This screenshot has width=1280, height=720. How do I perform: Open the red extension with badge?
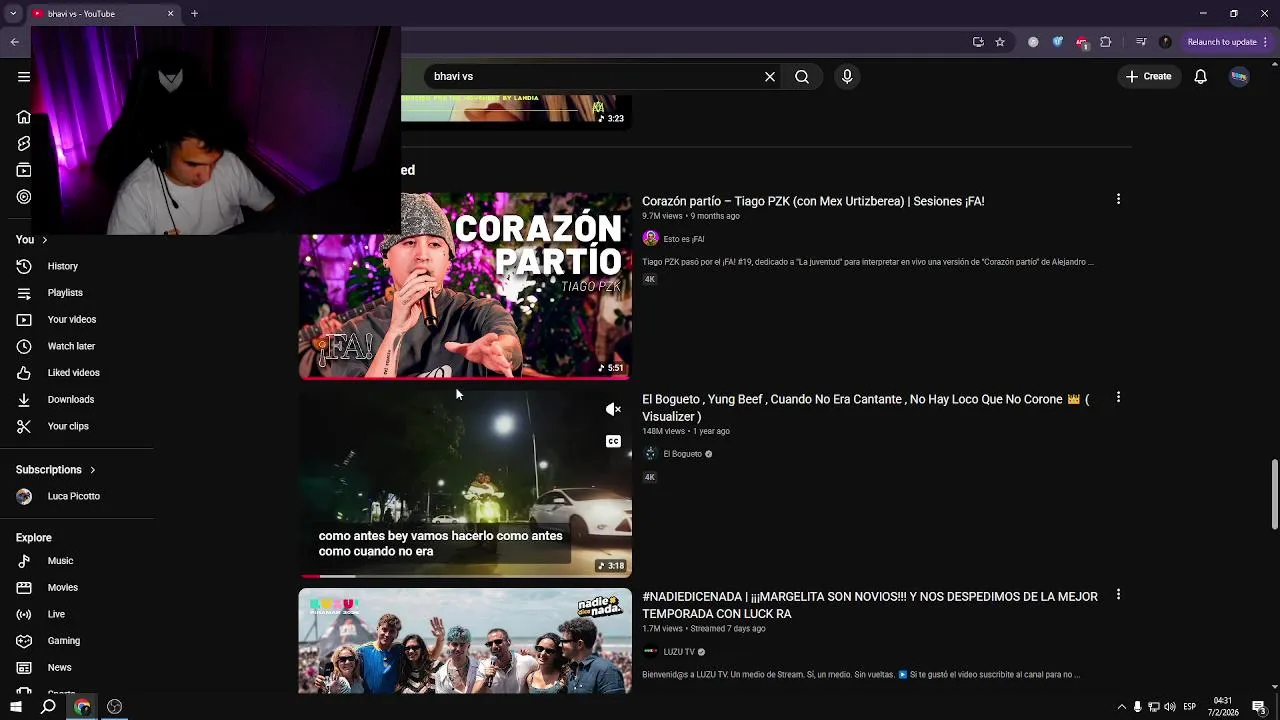point(1081,42)
